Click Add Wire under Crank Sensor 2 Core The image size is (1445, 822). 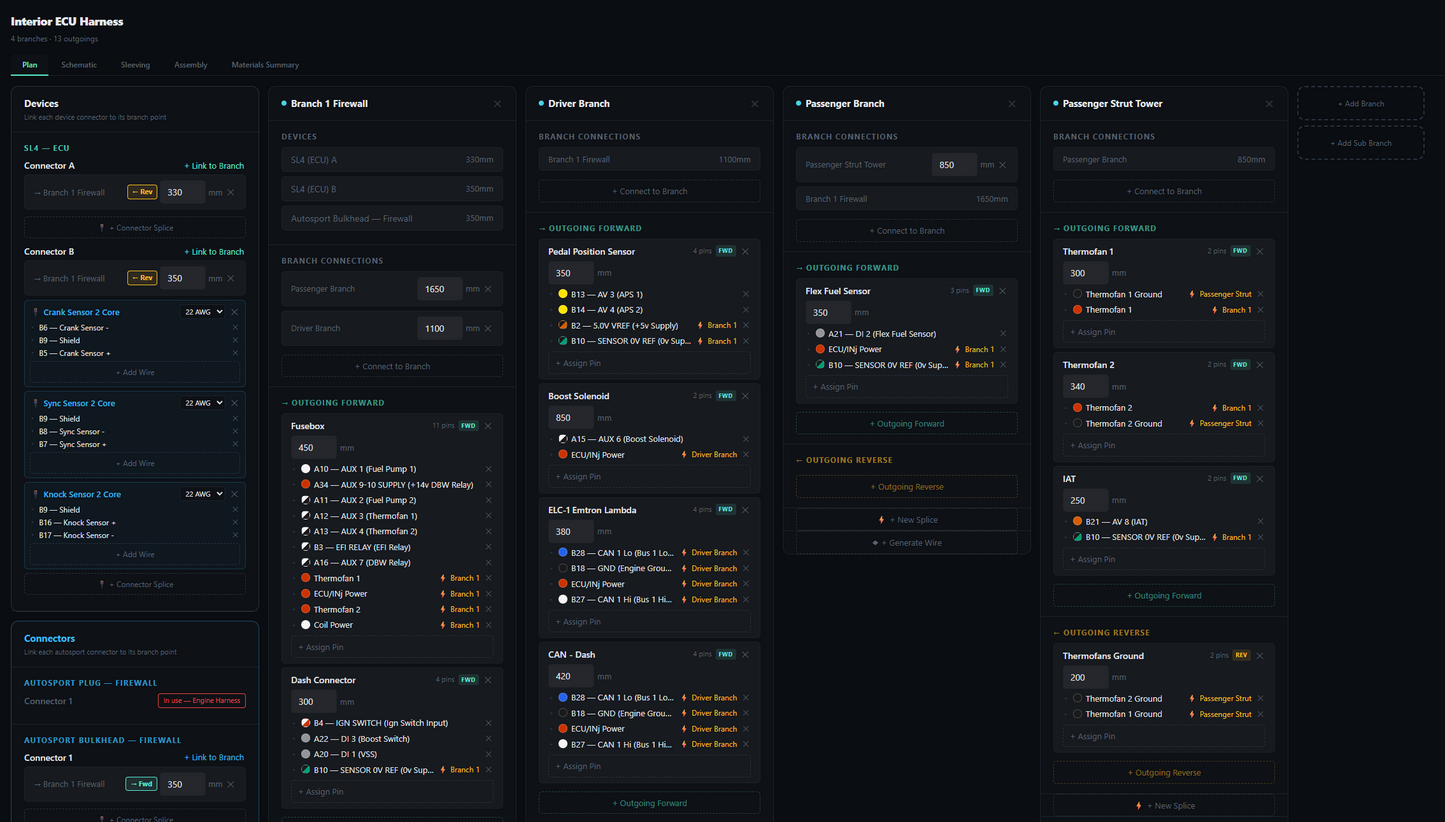click(135, 372)
